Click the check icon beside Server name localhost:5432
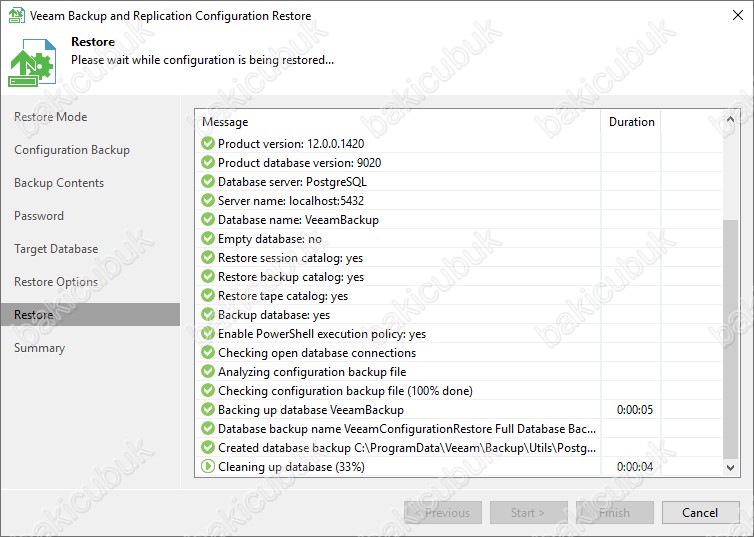Image resolution: width=754 pixels, height=537 pixels. tap(208, 200)
